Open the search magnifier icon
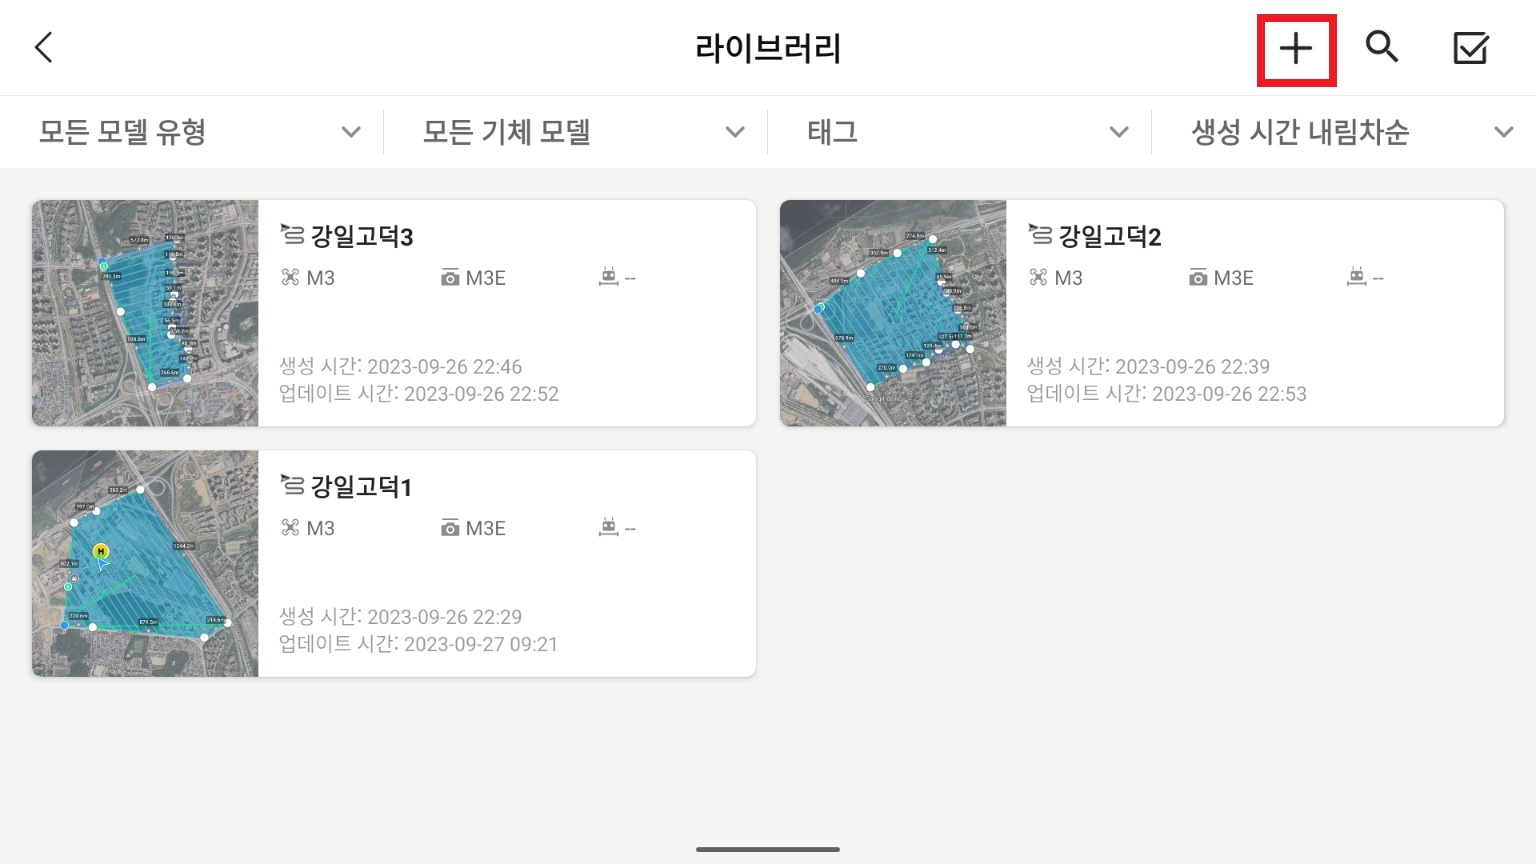 click(1382, 47)
